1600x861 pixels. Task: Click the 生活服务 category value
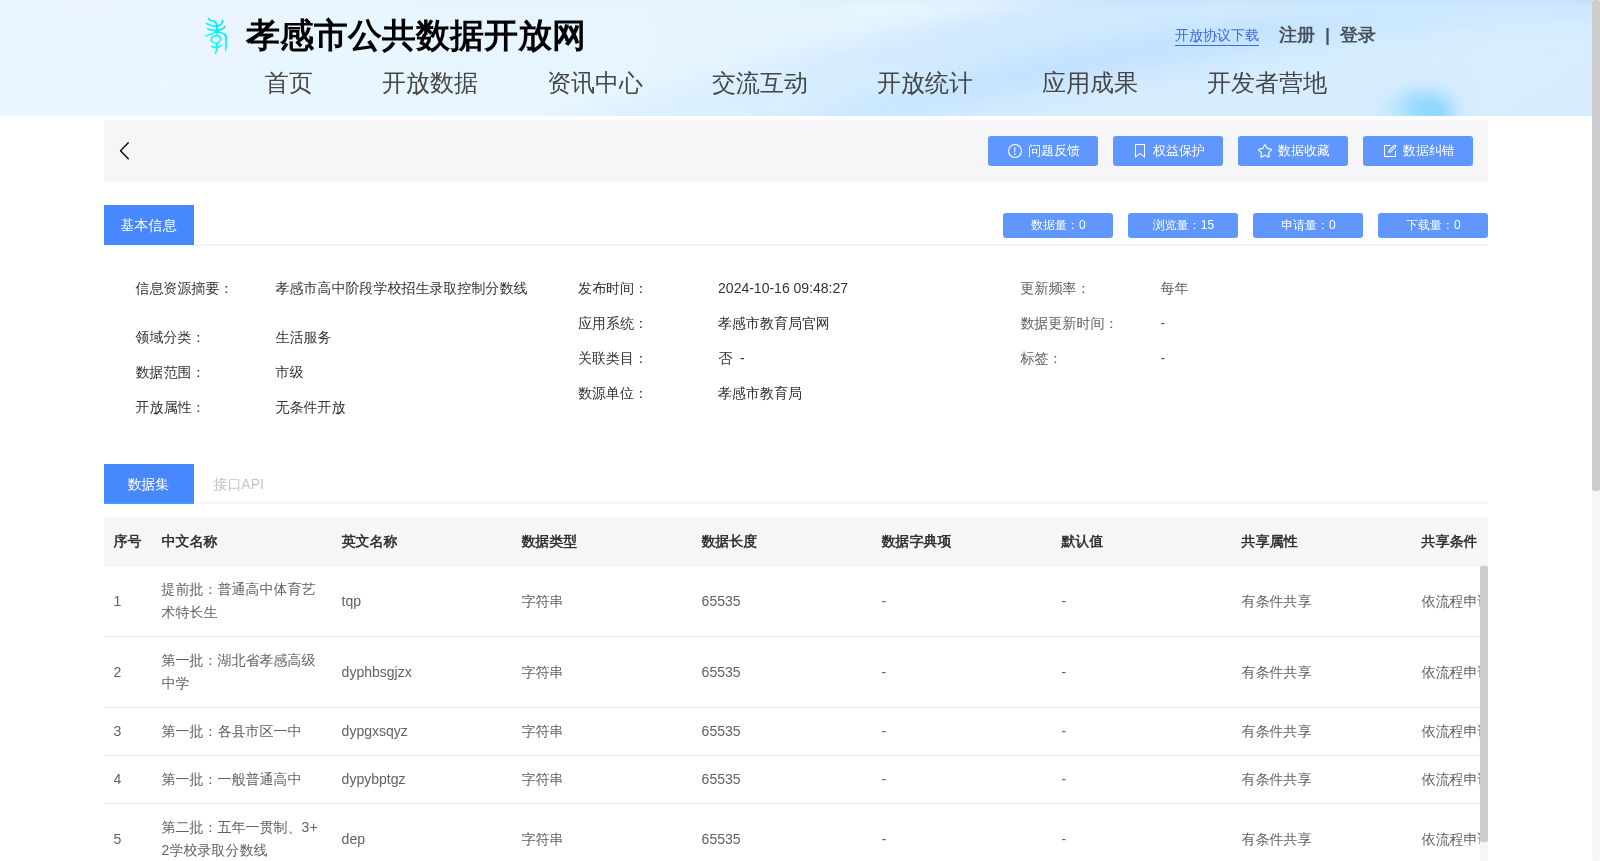(x=303, y=337)
